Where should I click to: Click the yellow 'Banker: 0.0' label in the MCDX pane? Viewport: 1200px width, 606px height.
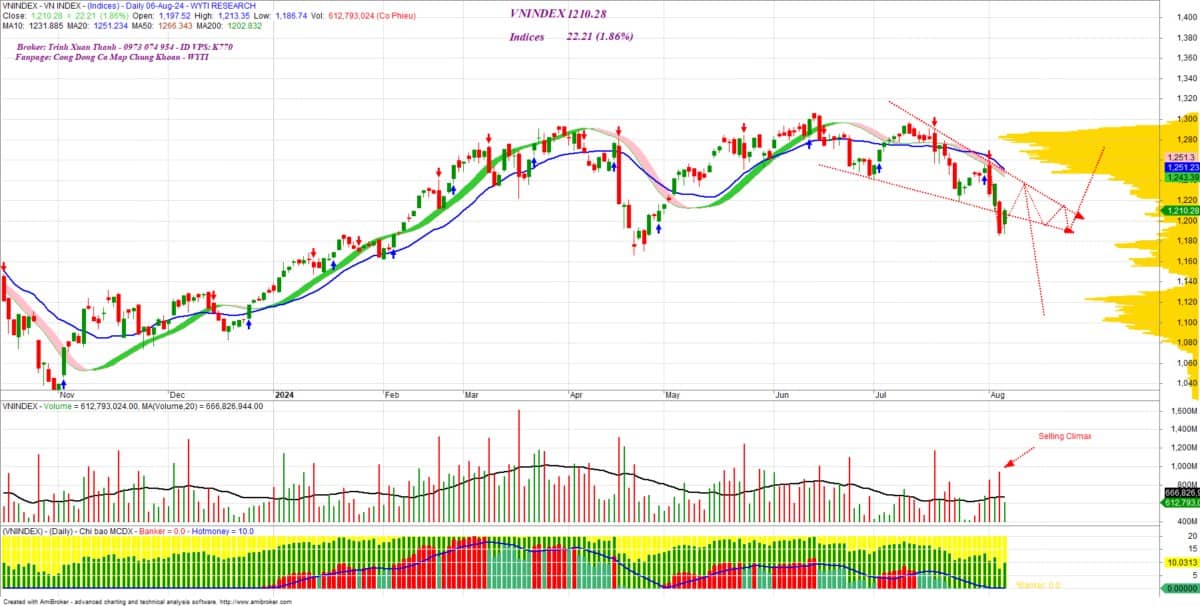[x=1037, y=584]
